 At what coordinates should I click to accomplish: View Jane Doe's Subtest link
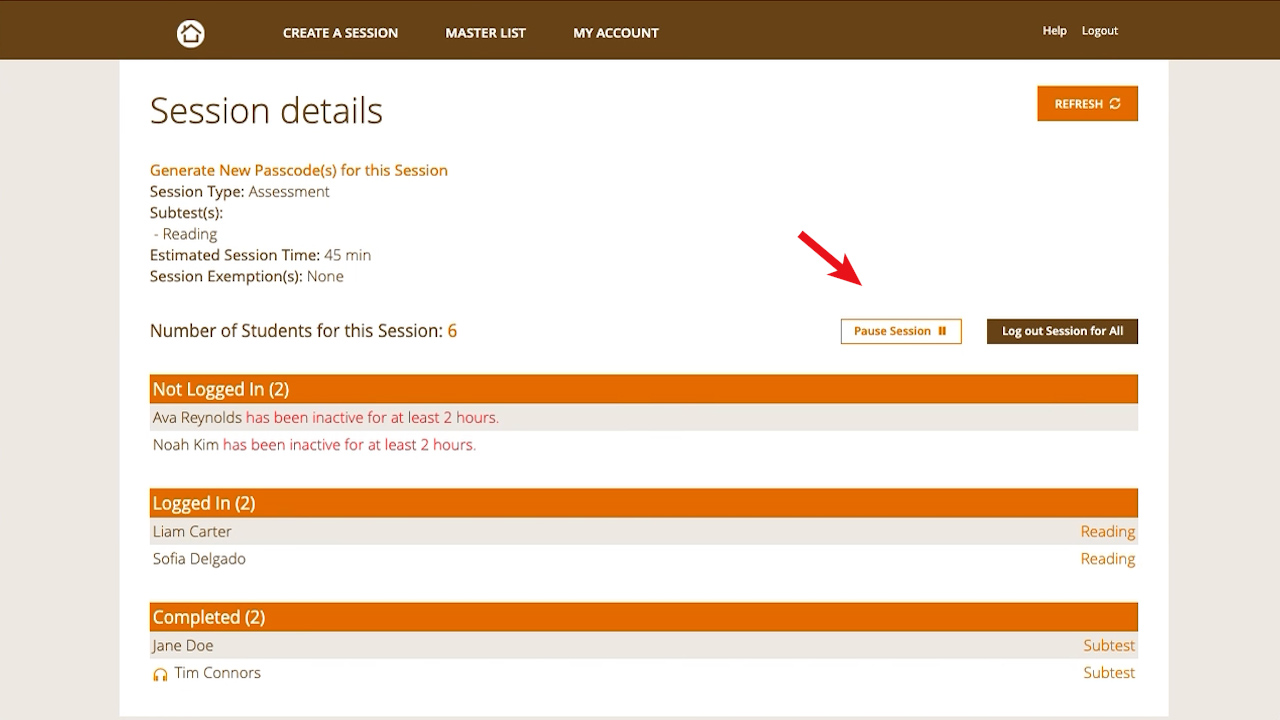[1108, 646]
